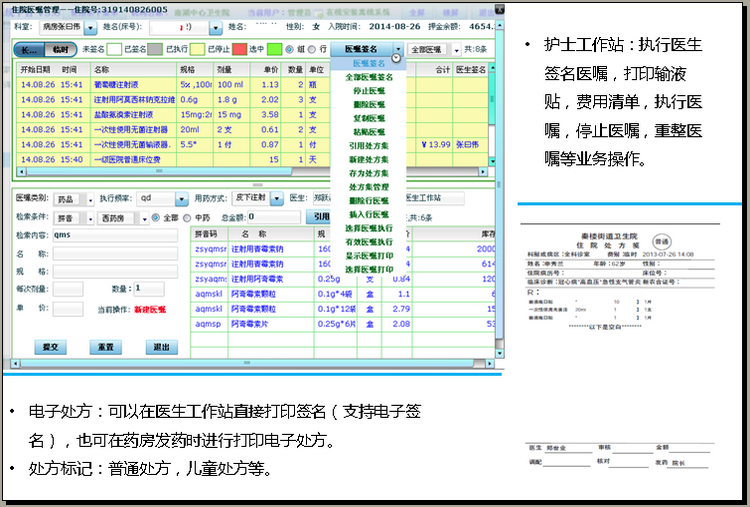Click the 已签名 gray color swatch

point(155,49)
